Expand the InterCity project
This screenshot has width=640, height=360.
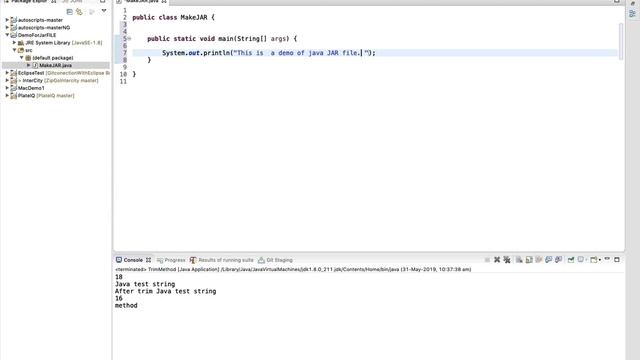click(x=7, y=80)
